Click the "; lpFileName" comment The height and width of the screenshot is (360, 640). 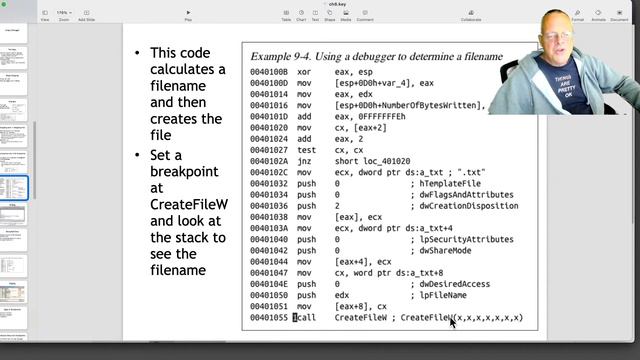438,295
